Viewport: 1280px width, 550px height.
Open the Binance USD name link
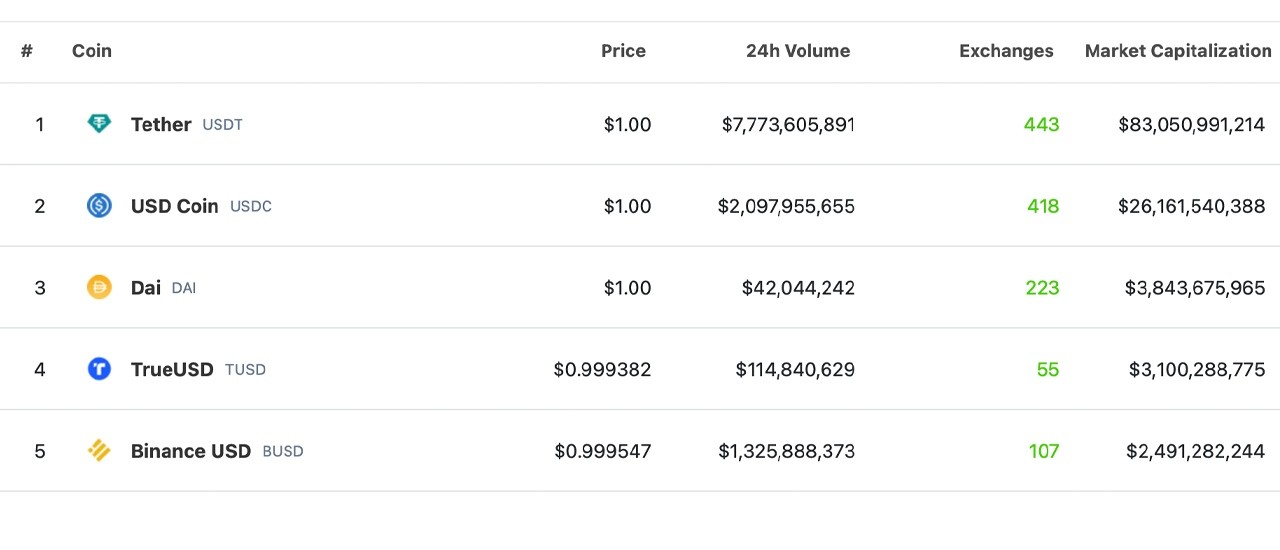pos(191,451)
